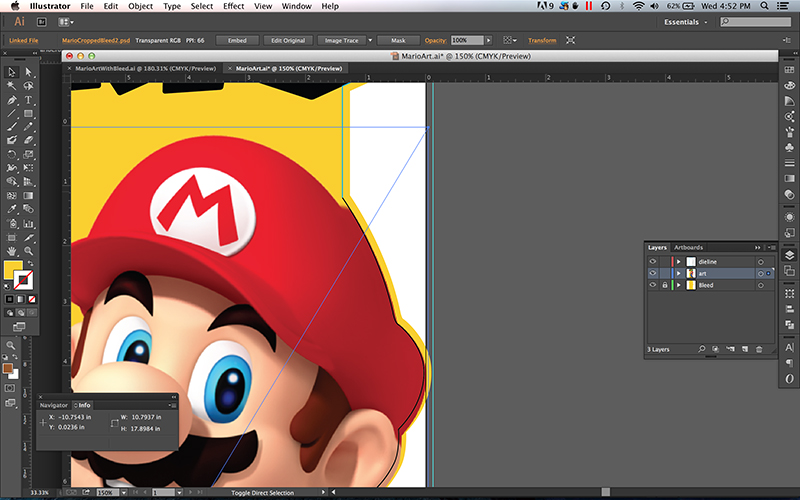Screen dimensions: 800x500
Task: Select the Eraser tool
Action: tap(29, 140)
